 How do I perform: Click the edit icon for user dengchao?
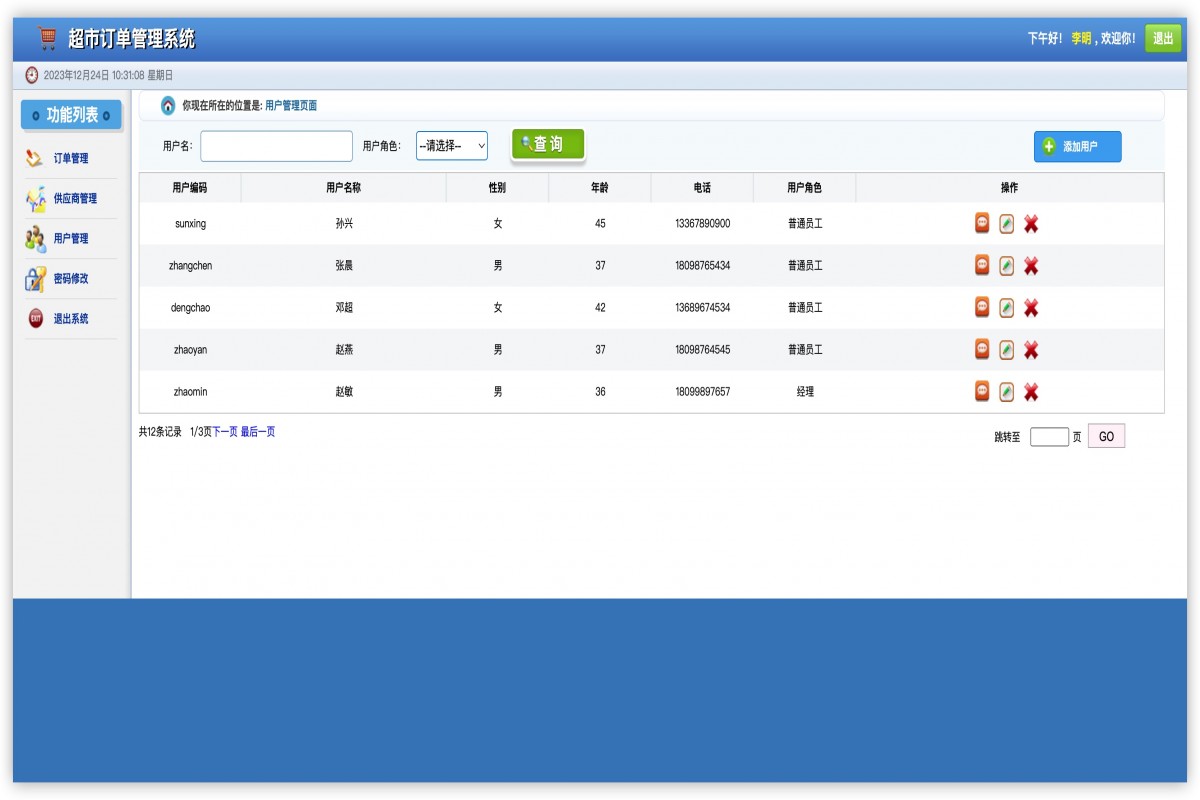[1006, 308]
